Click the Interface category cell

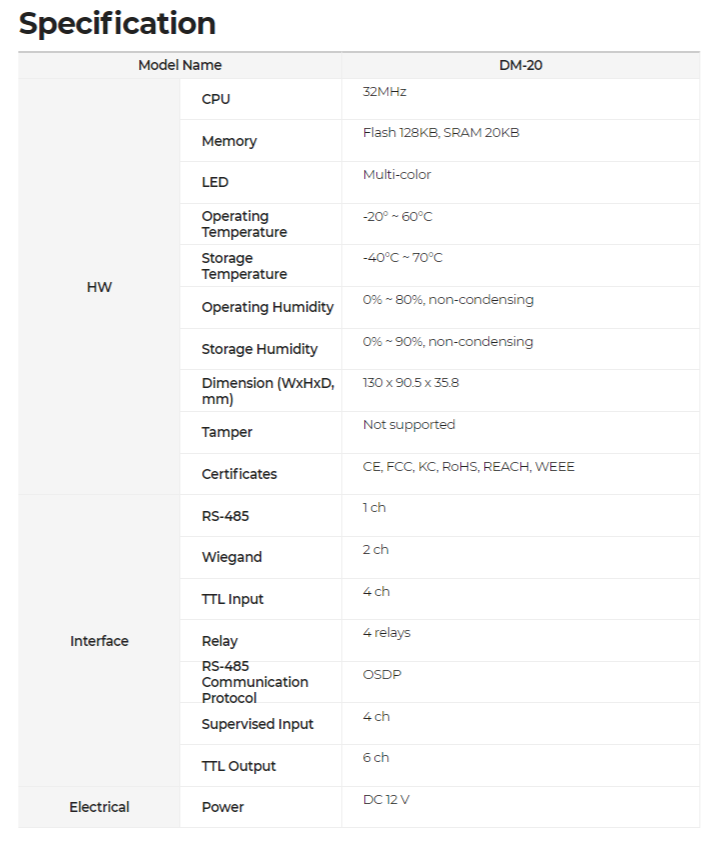click(99, 641)
